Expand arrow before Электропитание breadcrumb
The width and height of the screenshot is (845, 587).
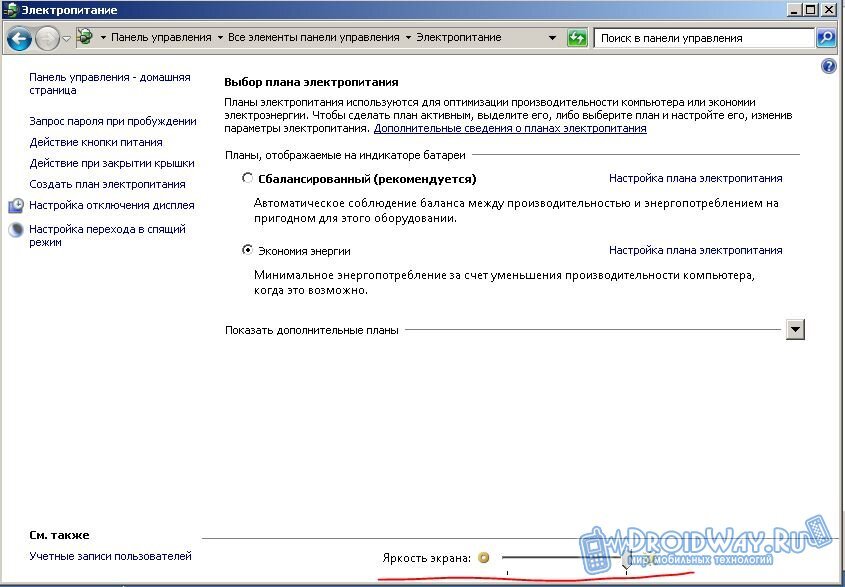coord(408,38)
